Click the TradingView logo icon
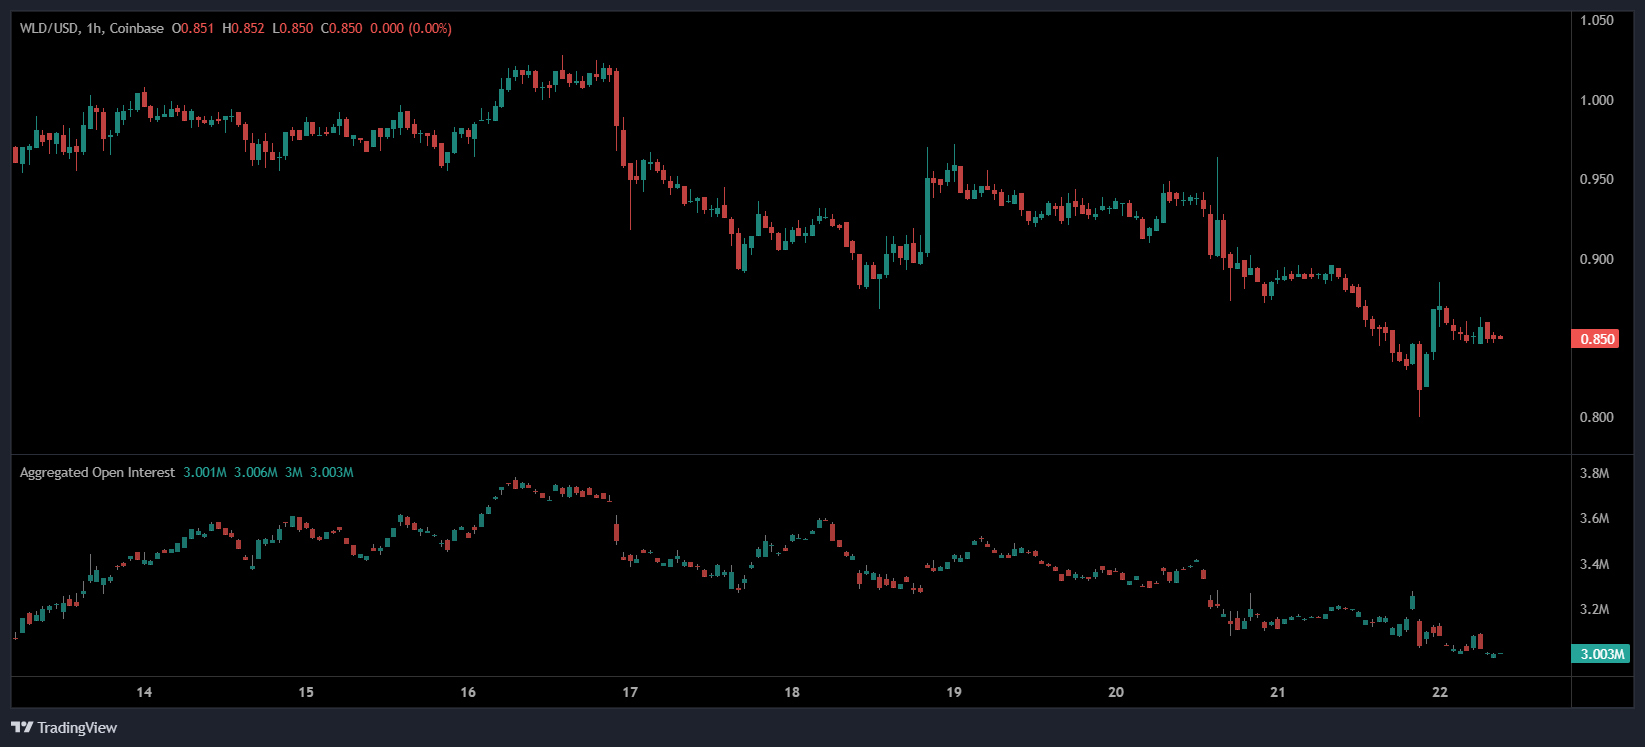 21,727
